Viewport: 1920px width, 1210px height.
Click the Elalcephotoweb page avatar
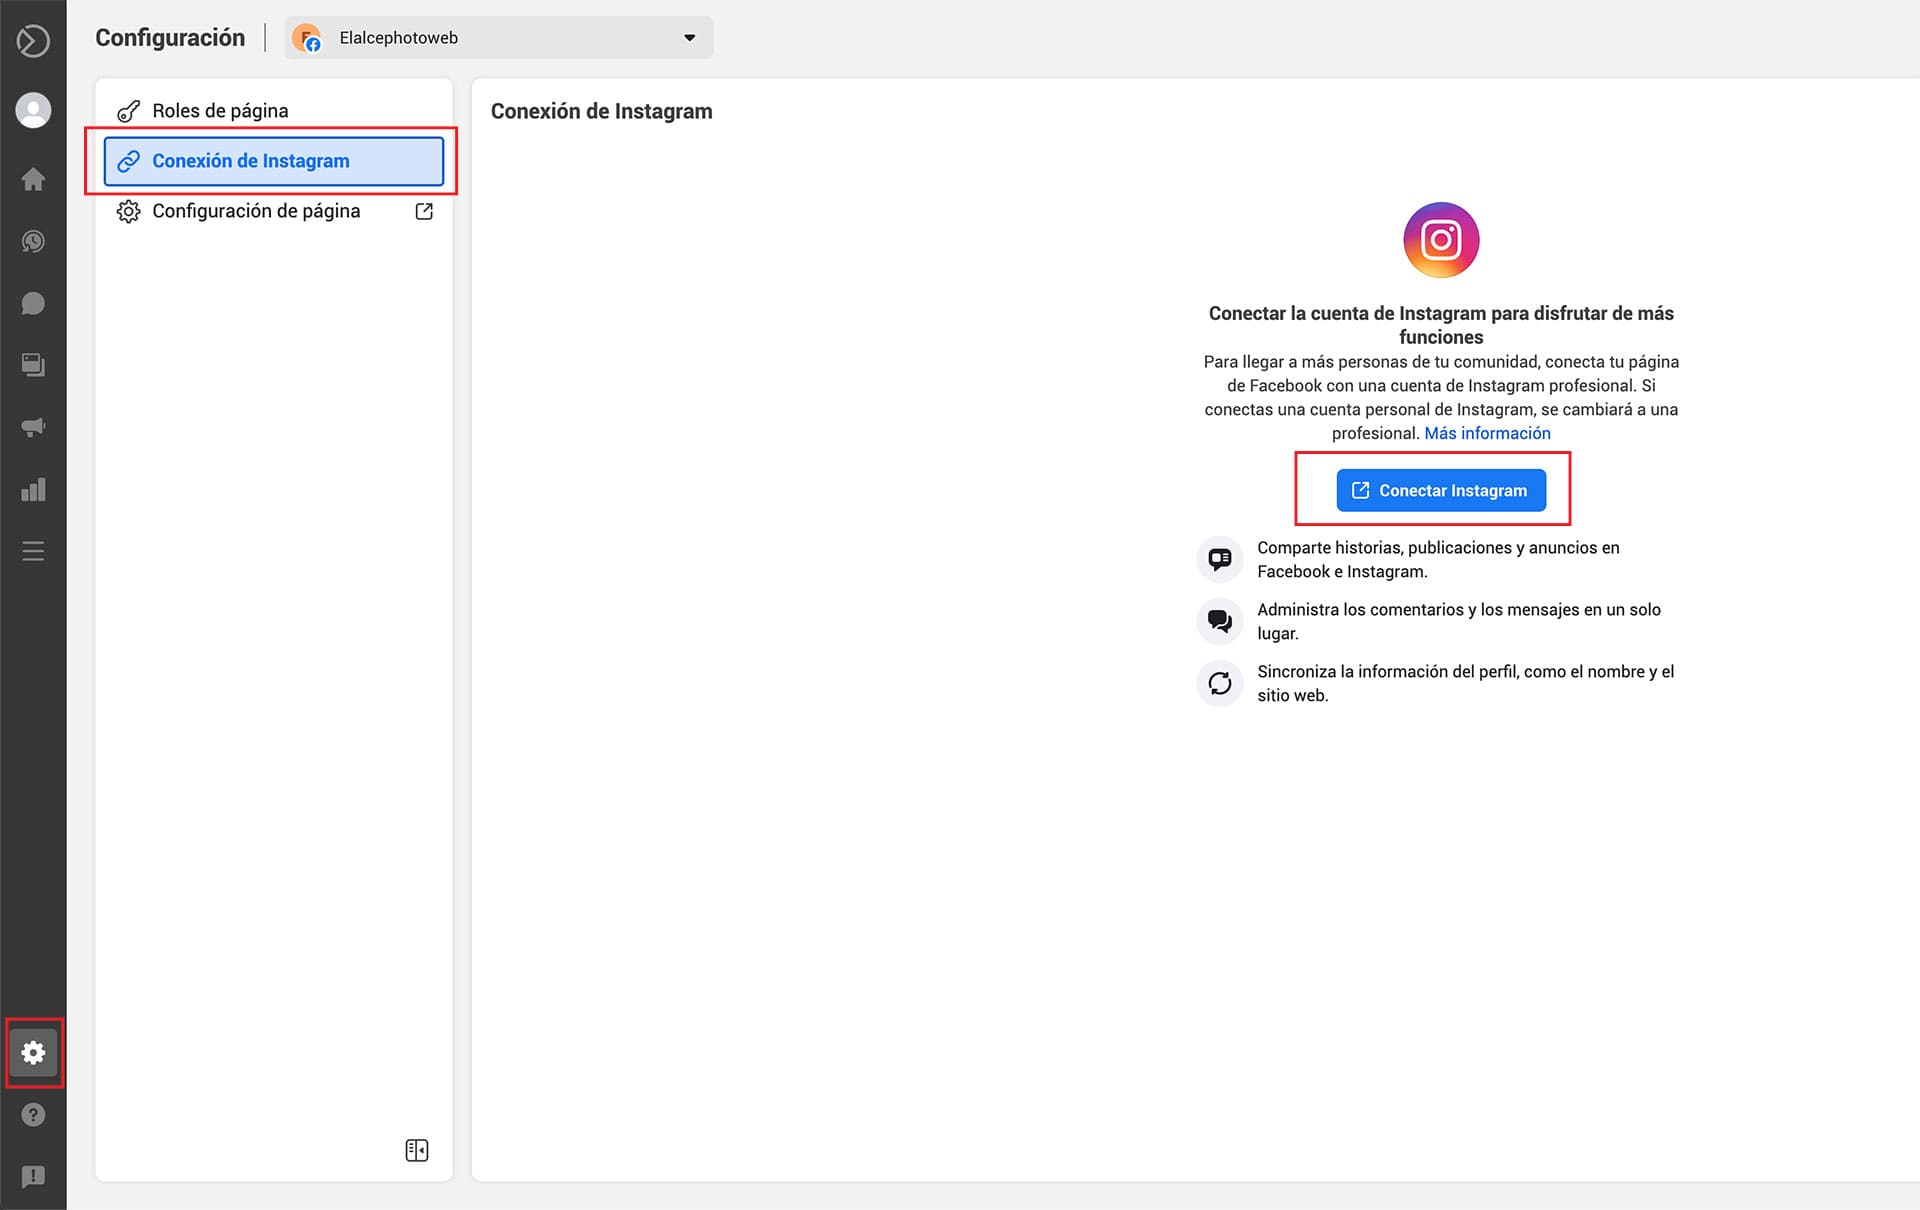point(307,38)
